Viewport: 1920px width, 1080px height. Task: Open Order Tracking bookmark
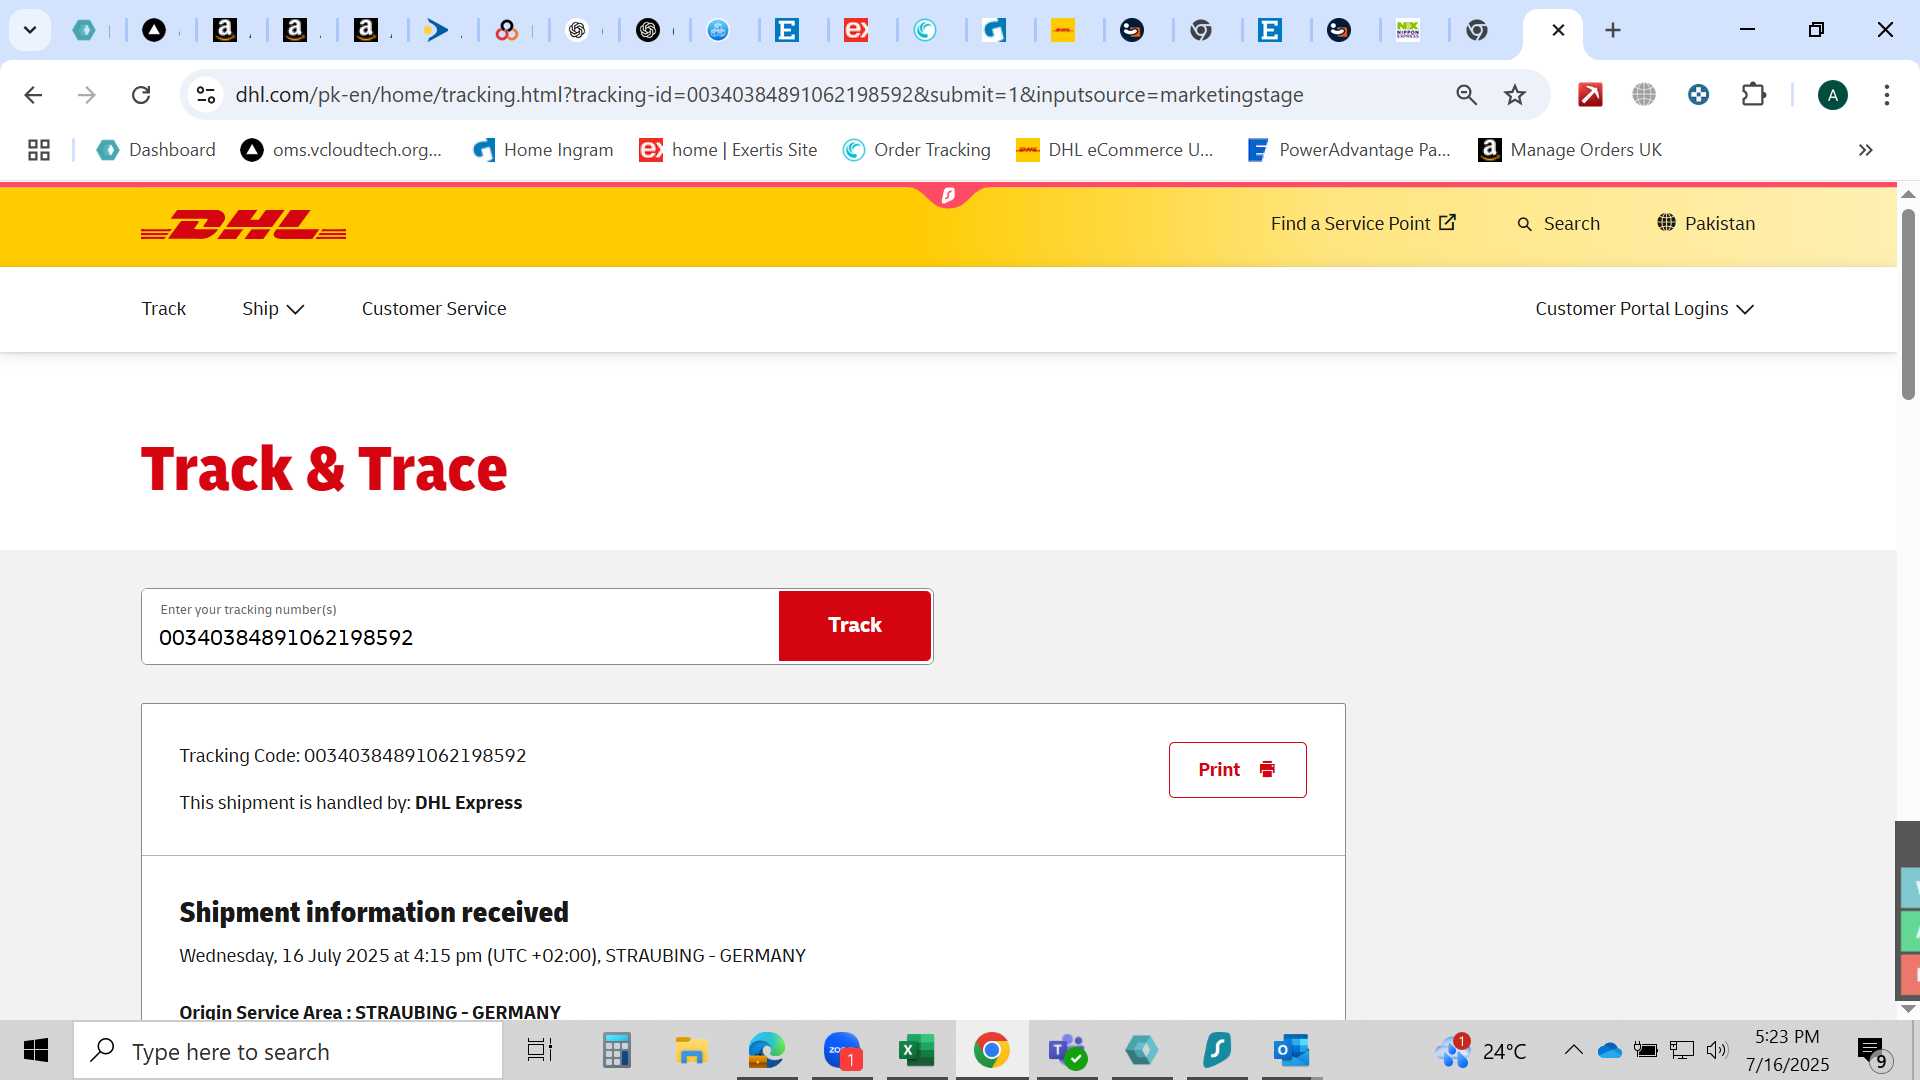pos(917,150)
